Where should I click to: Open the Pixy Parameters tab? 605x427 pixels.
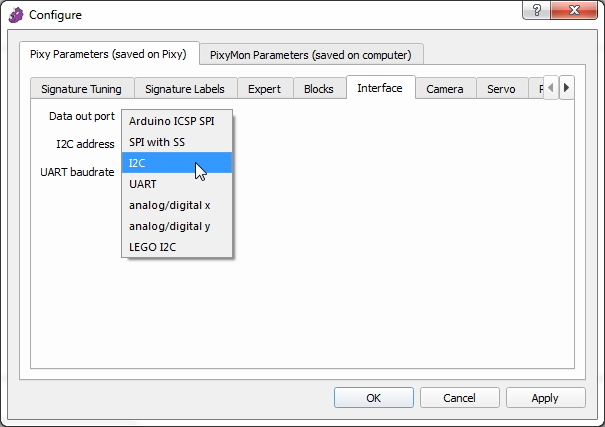pyautogui.click(x=109, y=53)
